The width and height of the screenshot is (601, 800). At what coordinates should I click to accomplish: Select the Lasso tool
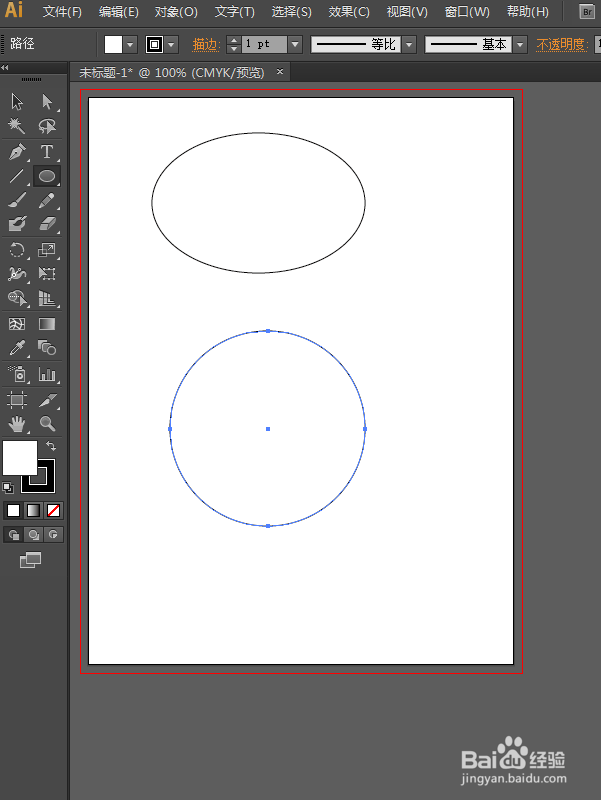(47, 126)
